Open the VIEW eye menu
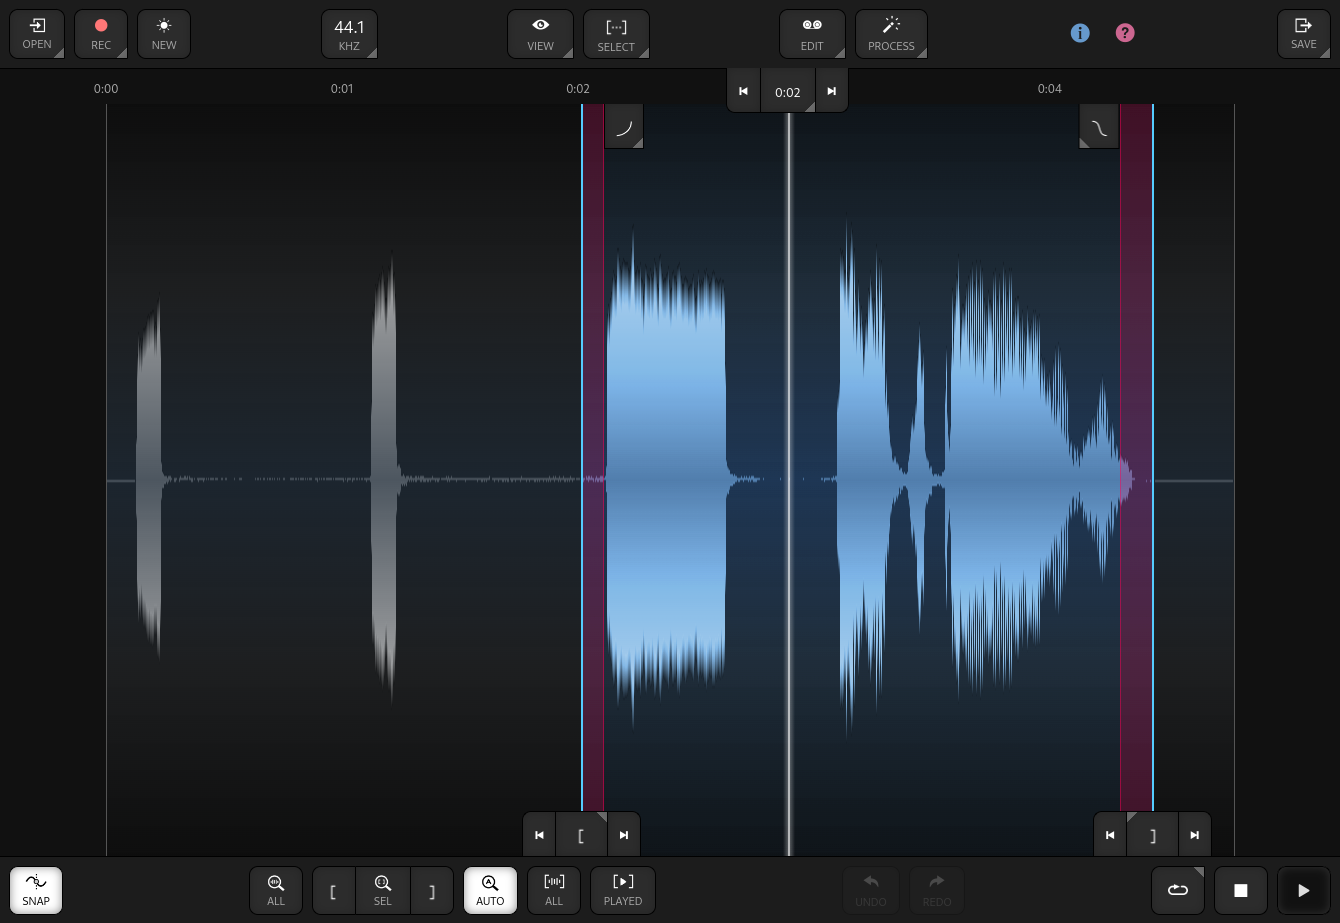 [x=541, y=34]
